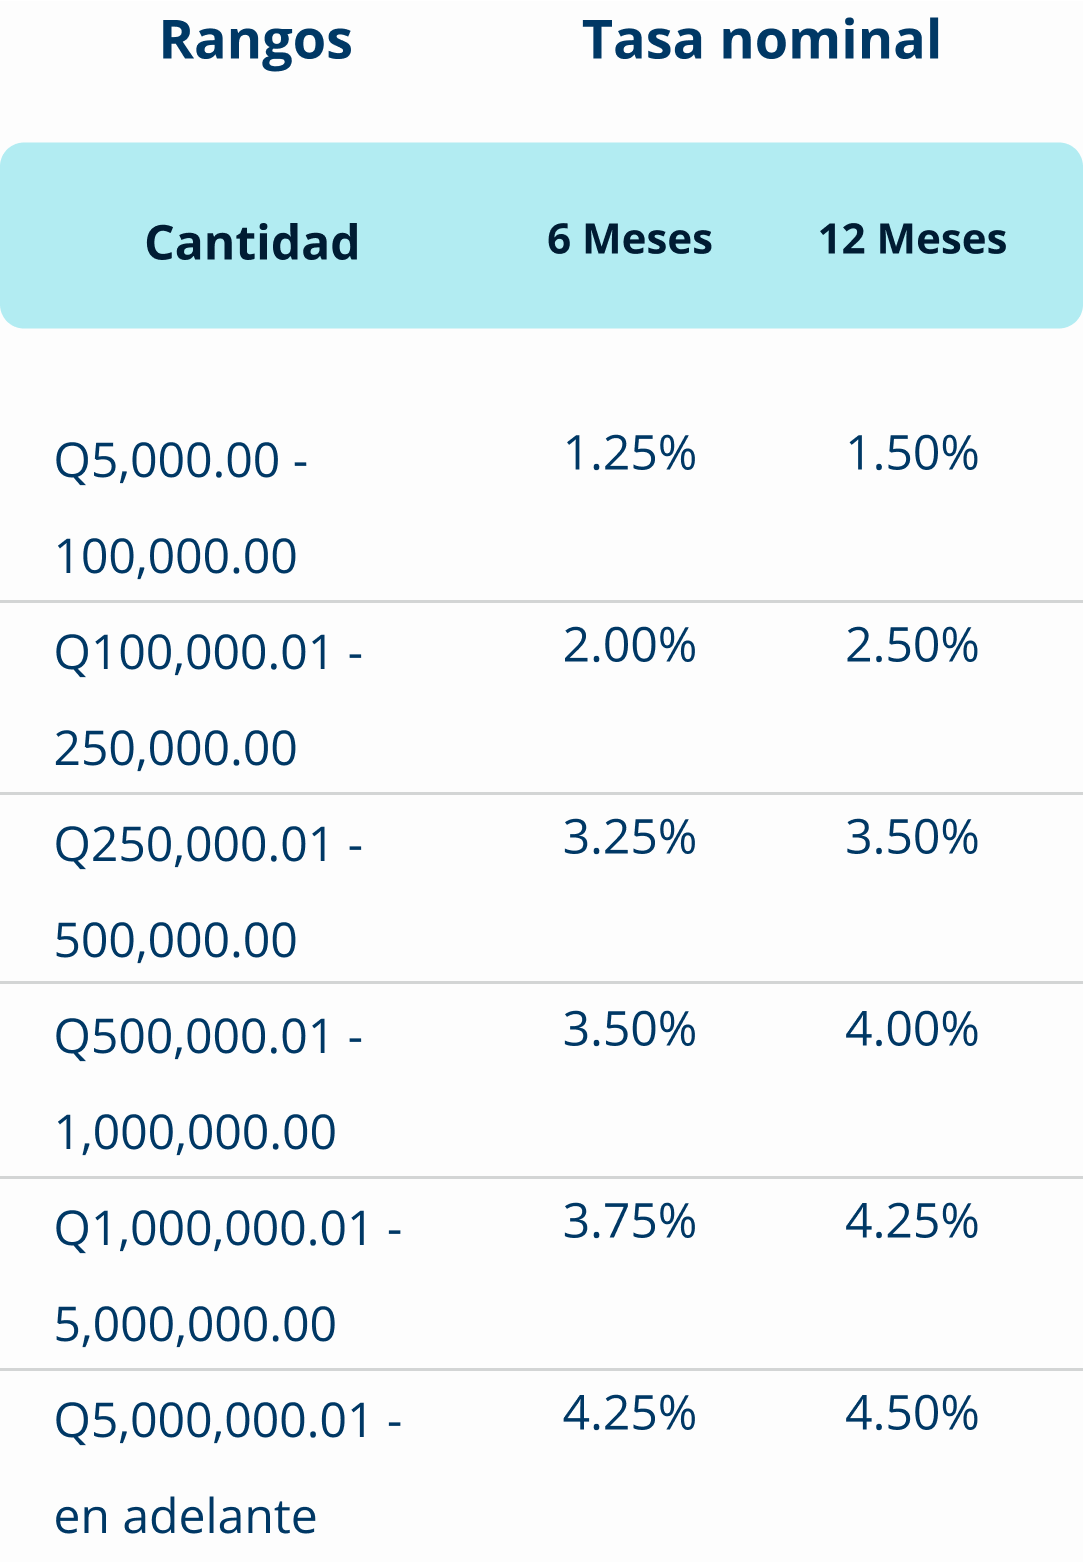This screenshot has height=1562, width=1083.
Task: Select the 12 Meses column header
Action: pyautogui.click(x=912, y=239)
